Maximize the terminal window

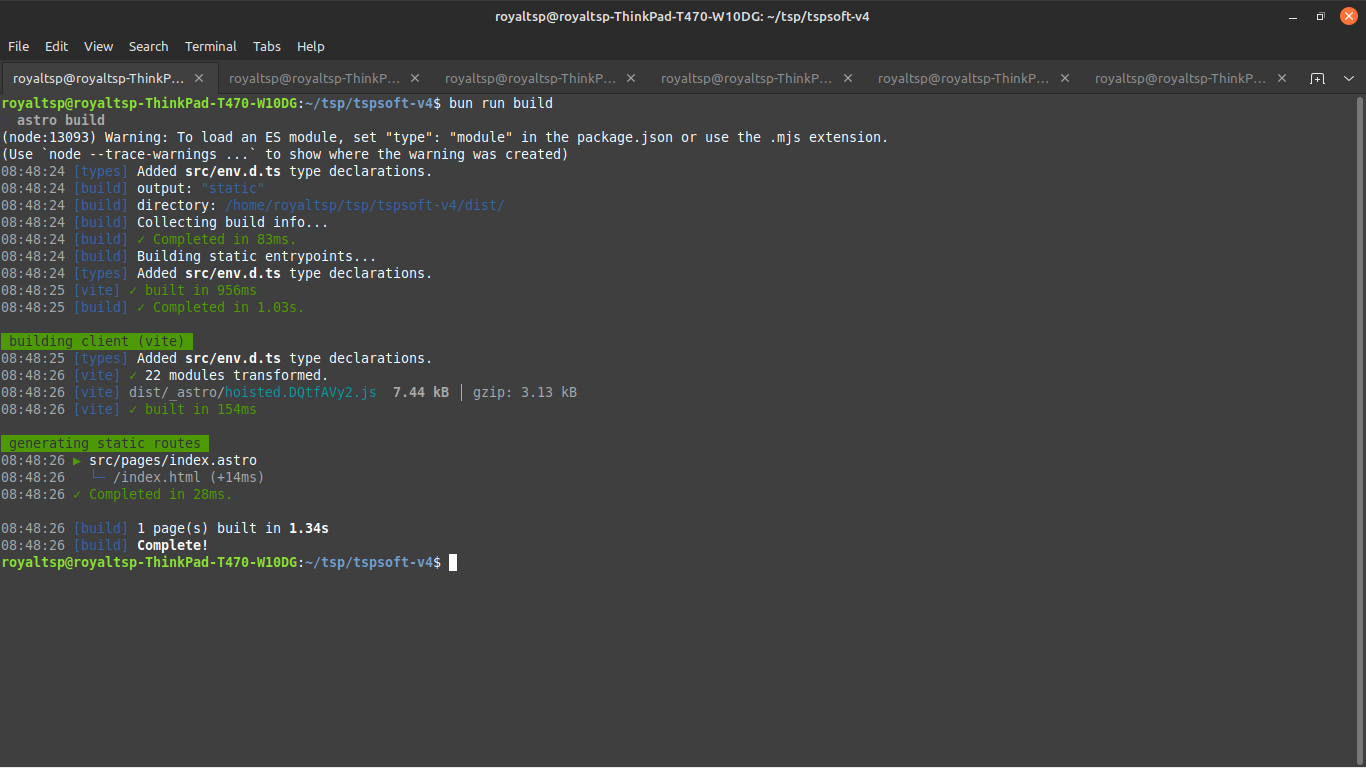[x=1320, y=16]
